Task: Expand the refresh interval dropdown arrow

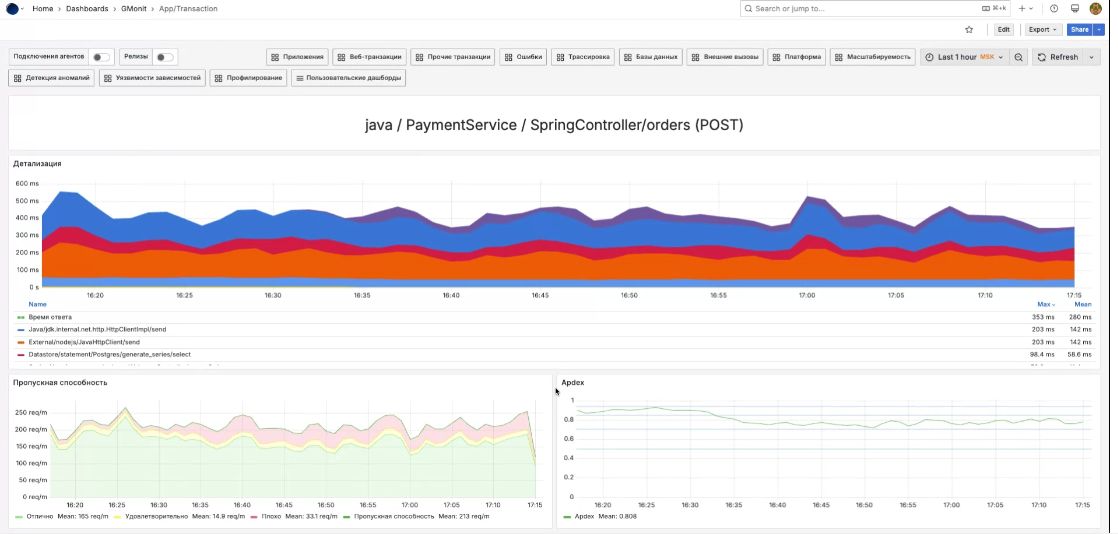Action: tap(1091, 57)
